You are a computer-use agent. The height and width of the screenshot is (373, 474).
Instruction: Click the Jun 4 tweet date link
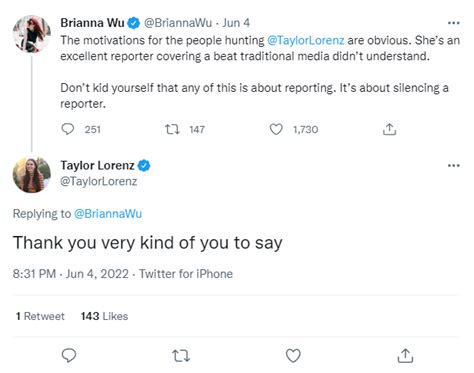coord(236,23)
